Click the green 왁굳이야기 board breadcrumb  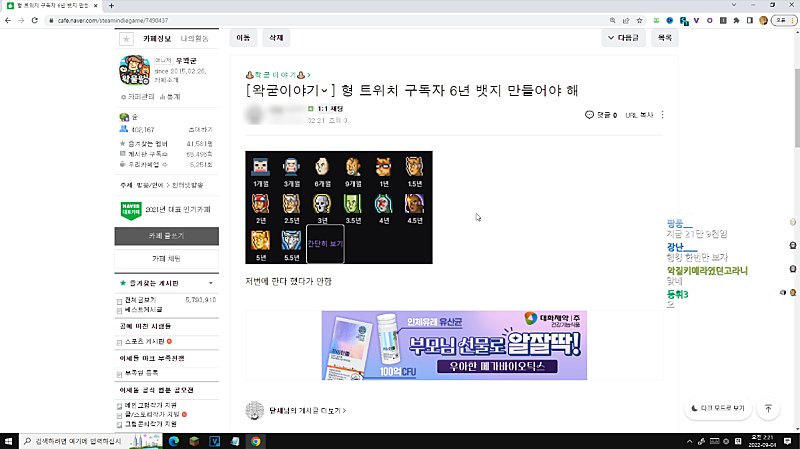coord(278,75)
